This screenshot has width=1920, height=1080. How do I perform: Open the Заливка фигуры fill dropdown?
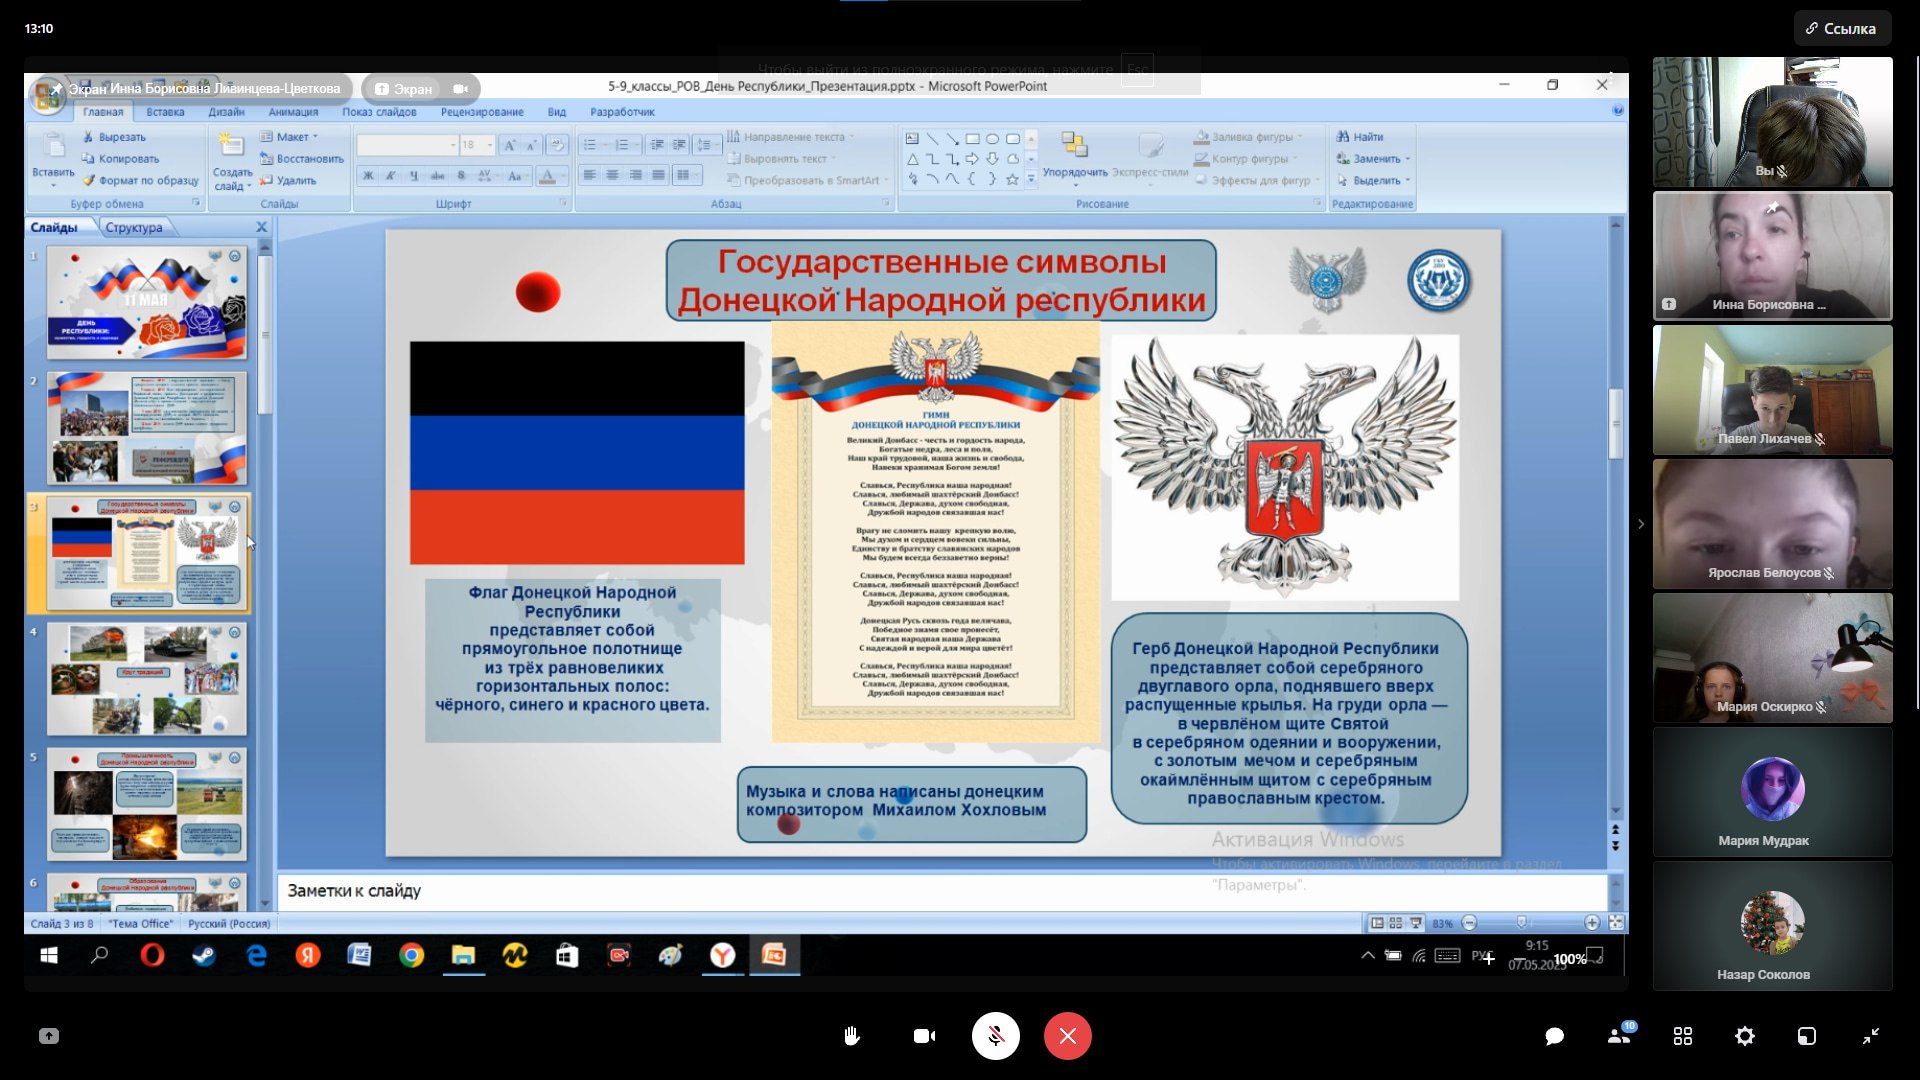(1248, 137)
